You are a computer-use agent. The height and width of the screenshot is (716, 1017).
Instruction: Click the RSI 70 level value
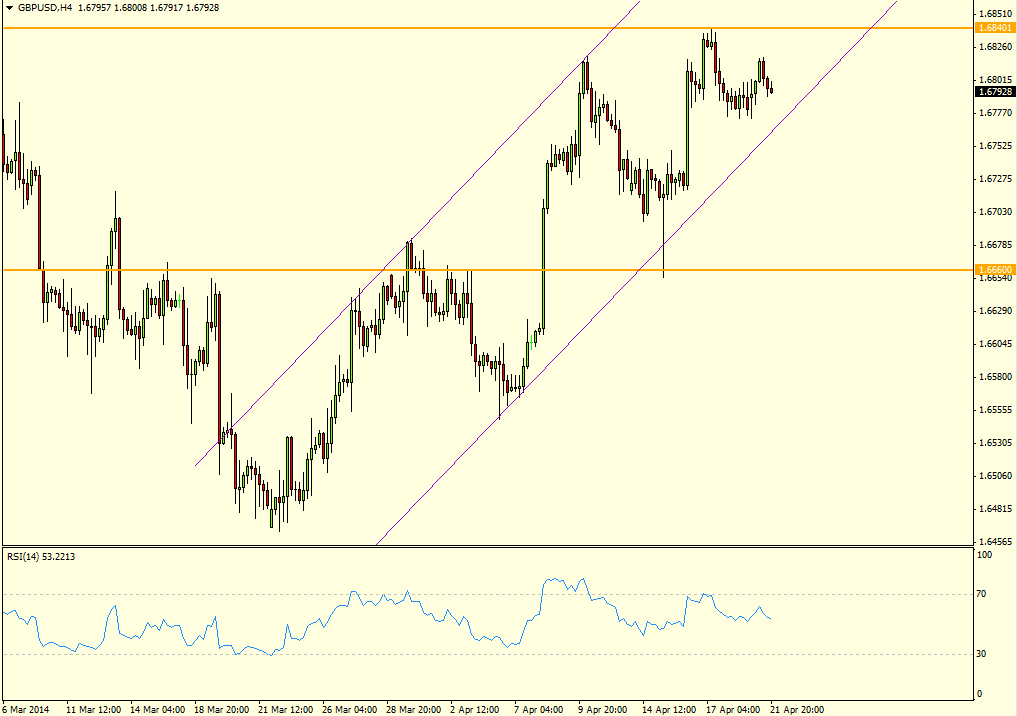coord(981,593)
